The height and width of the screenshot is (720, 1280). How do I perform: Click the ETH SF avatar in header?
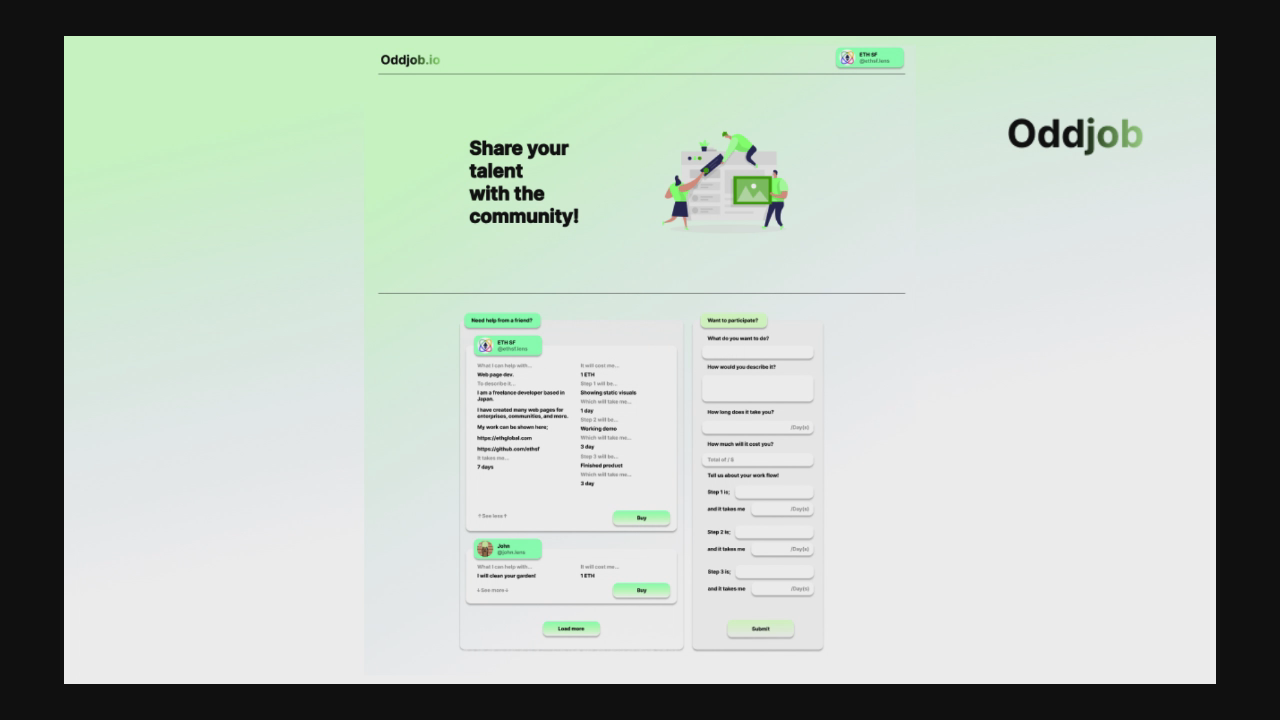(x=847, y=58)
